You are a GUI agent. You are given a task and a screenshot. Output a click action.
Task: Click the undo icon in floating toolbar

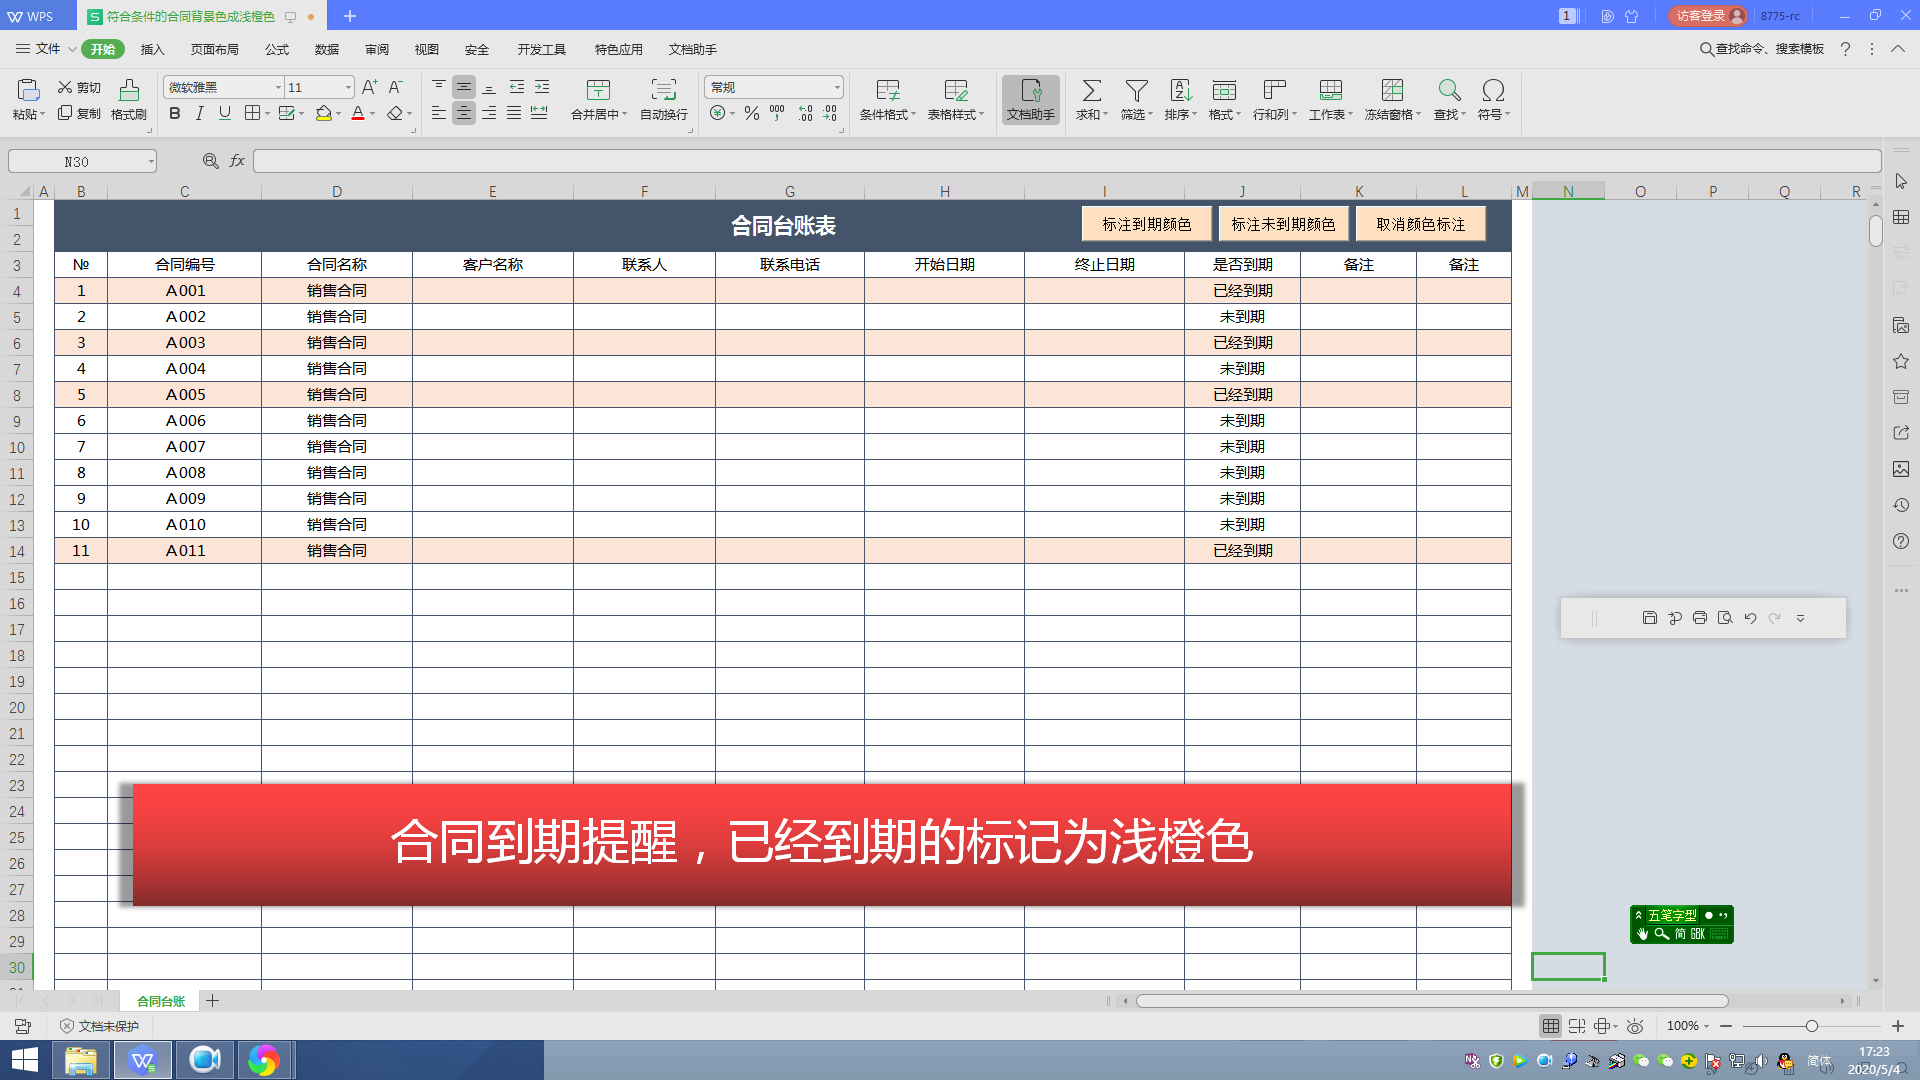tap(1750, 618)
